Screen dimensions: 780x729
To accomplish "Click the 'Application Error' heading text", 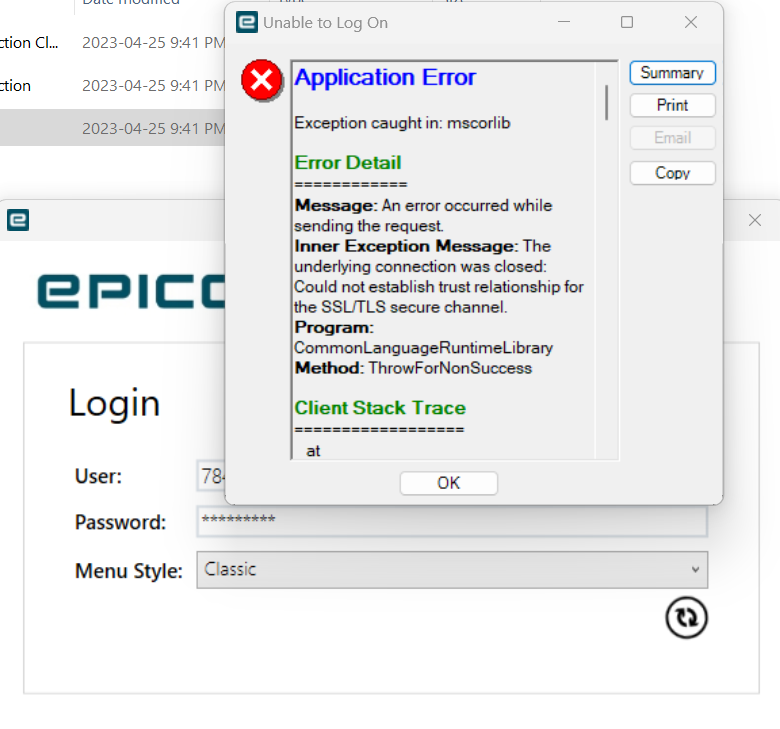I will 385,77.
